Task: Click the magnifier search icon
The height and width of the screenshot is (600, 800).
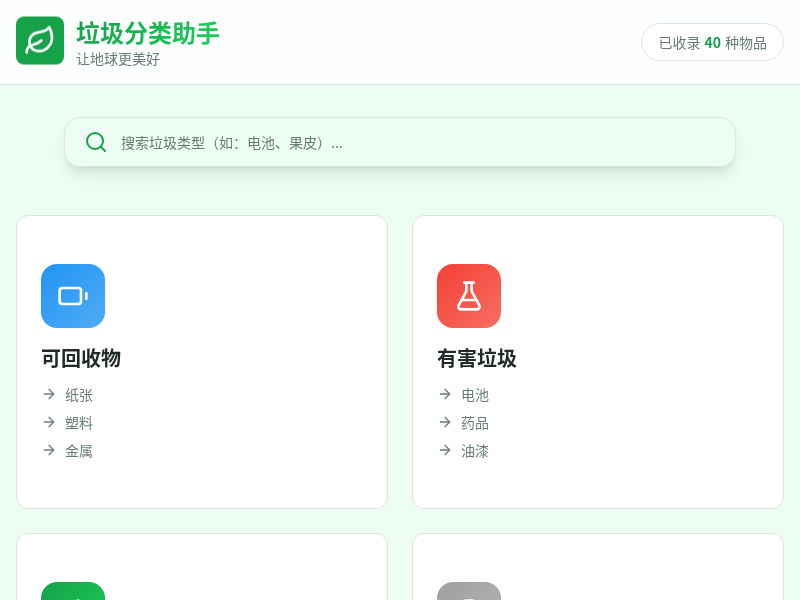Action: point(96,142)
